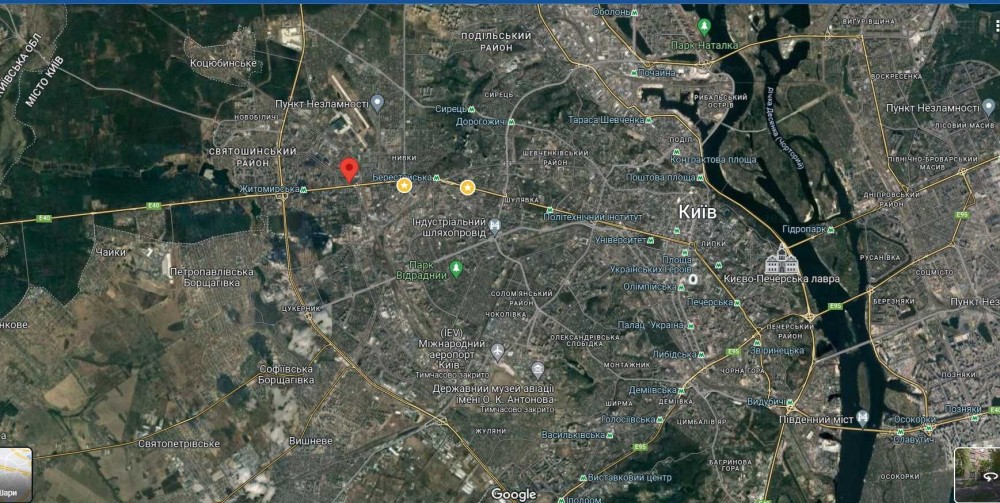Click the Пункт Незламності pin near Нивки
The width and height of the screenshot is (1000, 503).
click(378, 103)
